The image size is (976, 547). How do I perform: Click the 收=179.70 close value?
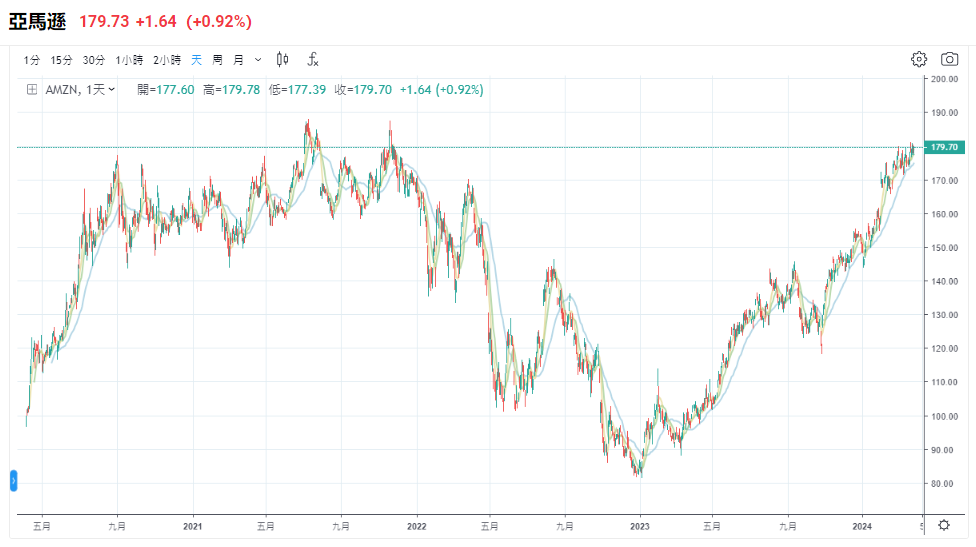point(364,90)
